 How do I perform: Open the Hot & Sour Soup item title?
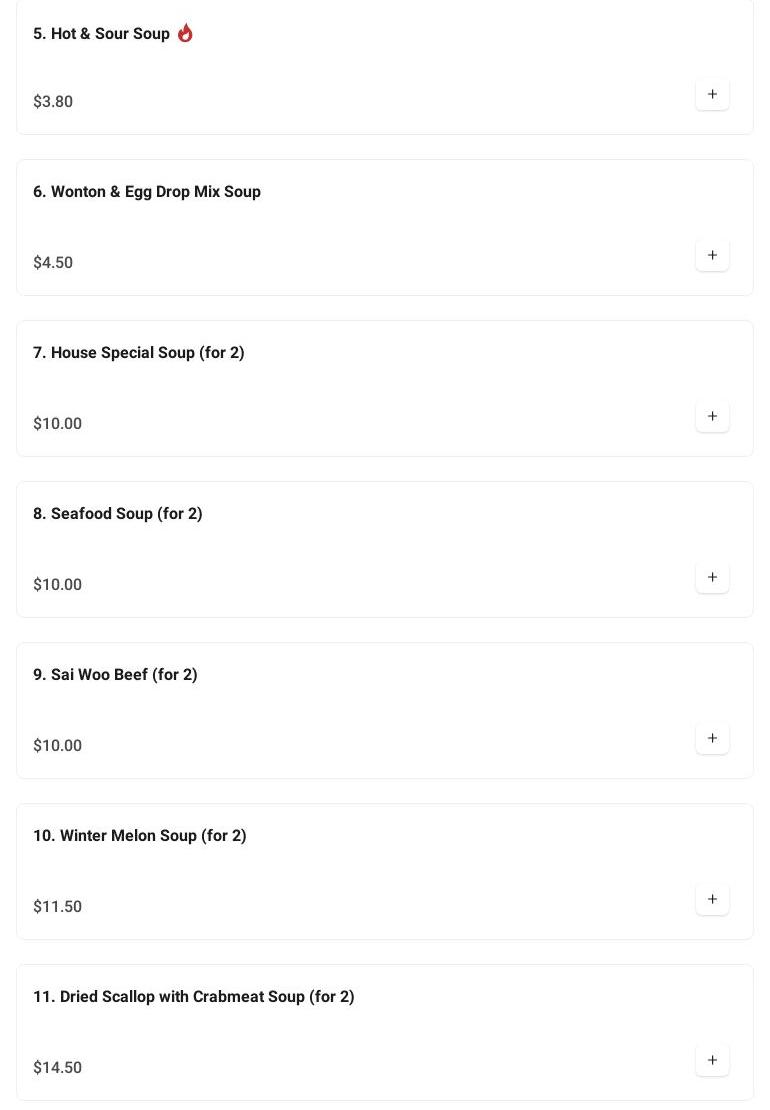point(101,34)
